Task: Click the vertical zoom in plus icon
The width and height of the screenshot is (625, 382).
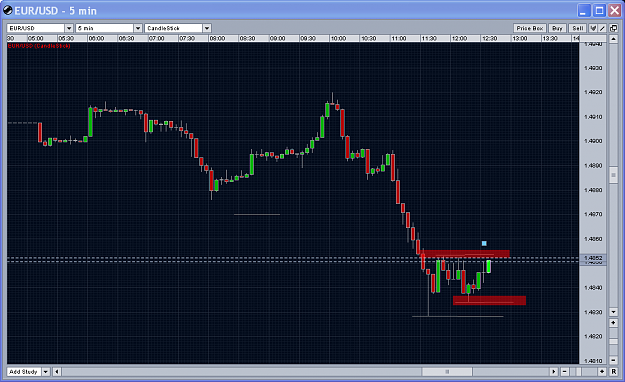Action: (x=613, y=323)
